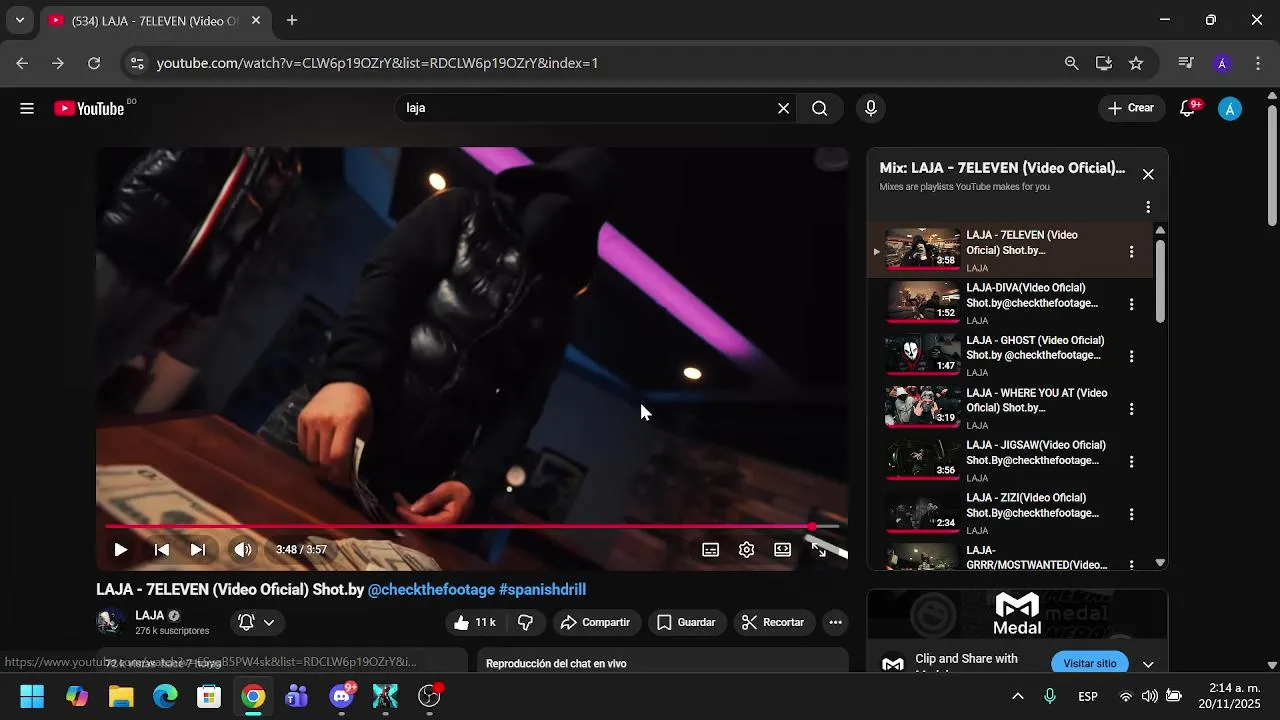Play the video
Screen dimensions: 1280x720
pyautogui.click(x=120, y=549)
